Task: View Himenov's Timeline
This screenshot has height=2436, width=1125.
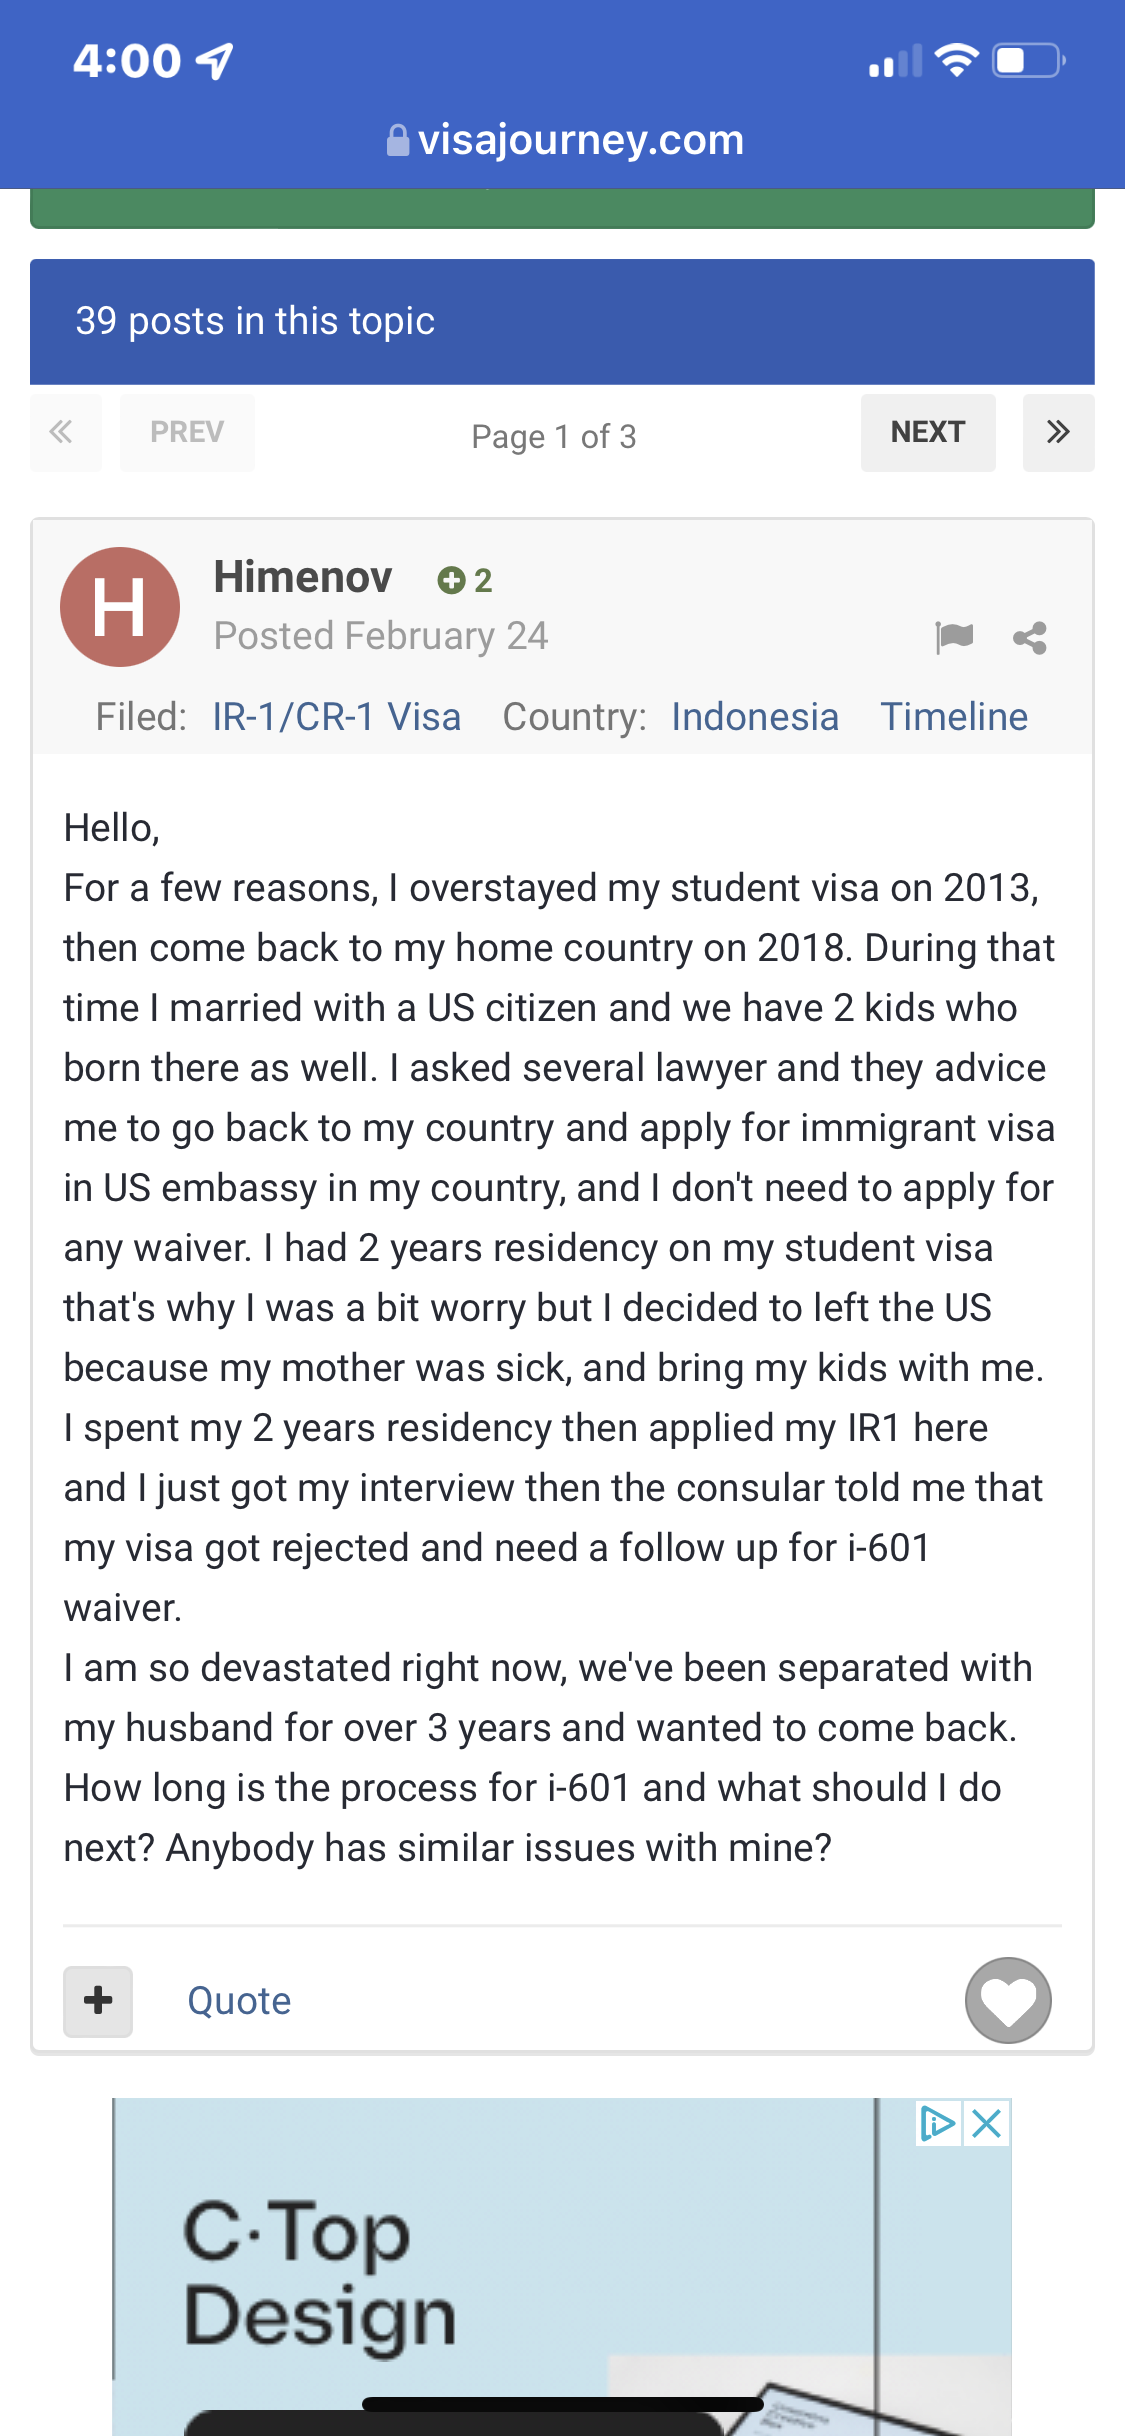Action: coord(954,717)
